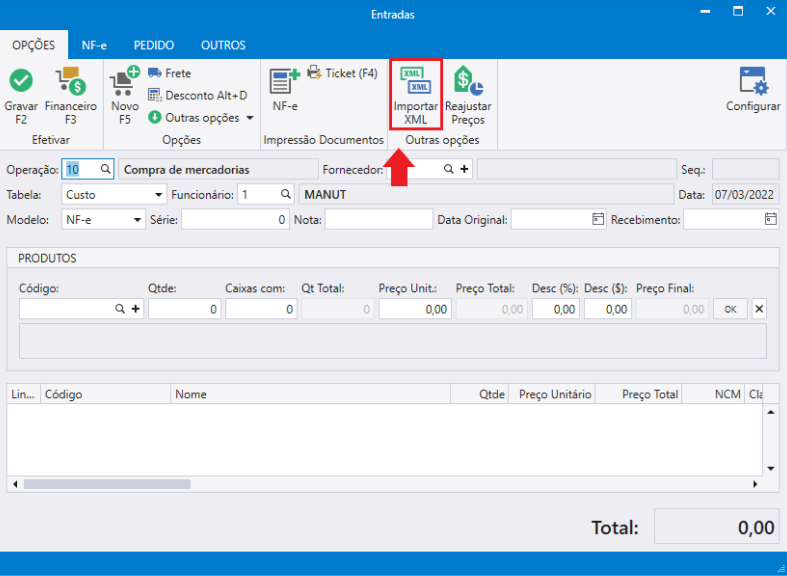Click the horizontal scrollbar right arrow

(755, 484)
